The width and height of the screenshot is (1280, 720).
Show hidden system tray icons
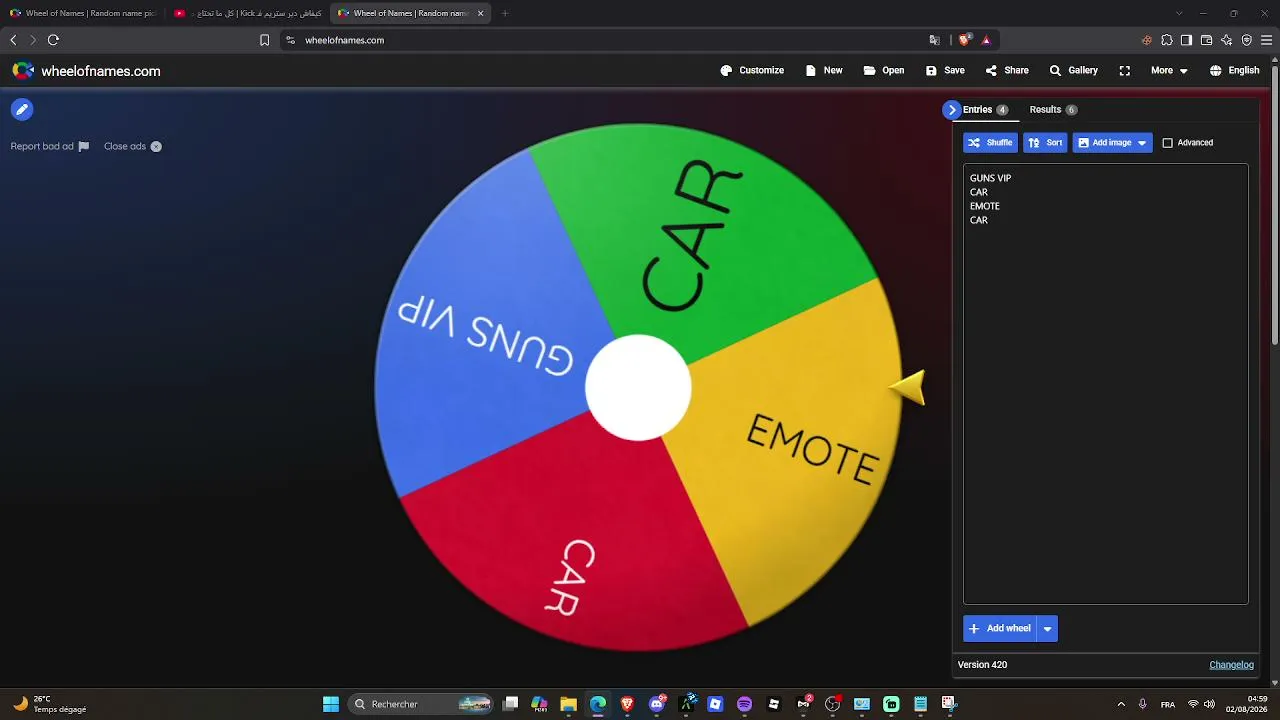tap(1121, 704)
